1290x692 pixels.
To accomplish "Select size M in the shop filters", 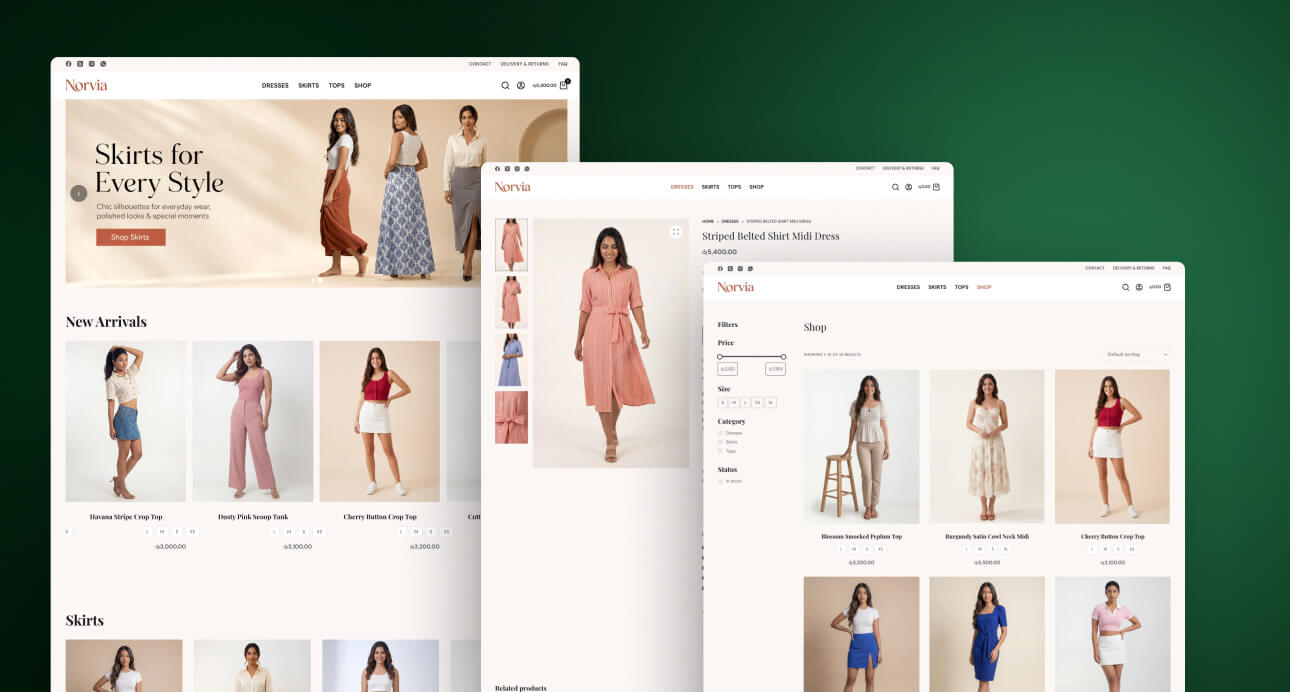I will 734,402.
